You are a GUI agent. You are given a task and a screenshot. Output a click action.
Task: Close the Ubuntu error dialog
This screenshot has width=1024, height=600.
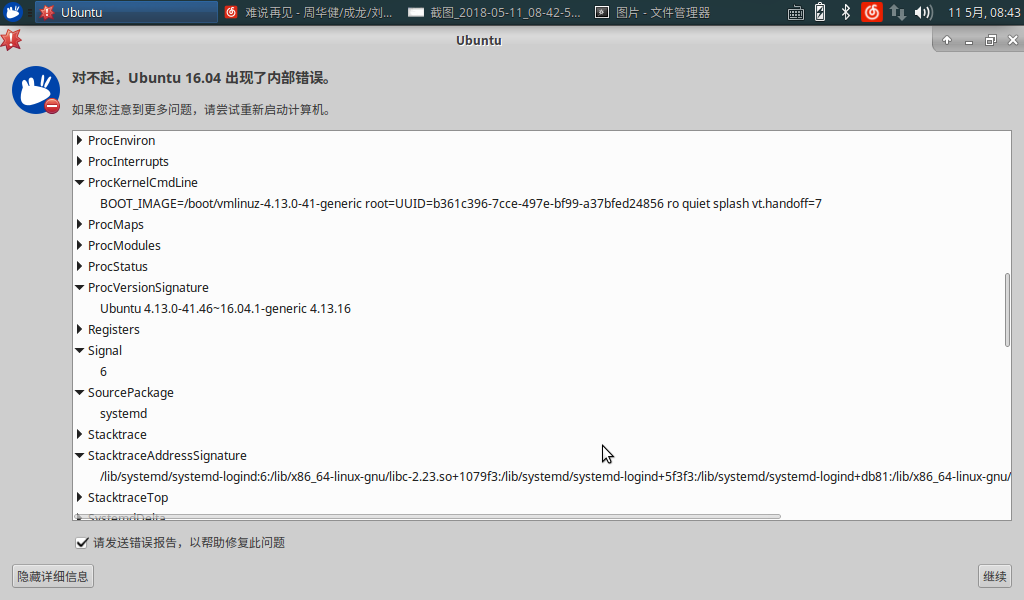[x=1013, y=40]
